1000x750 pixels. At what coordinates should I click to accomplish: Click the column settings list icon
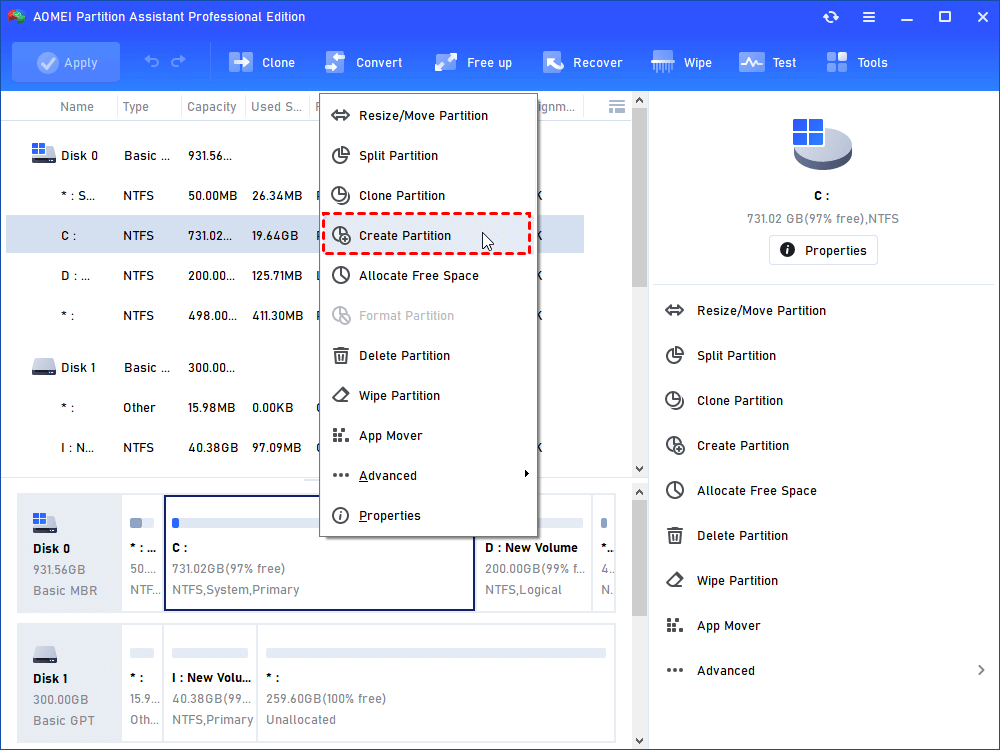click(616, 107)
